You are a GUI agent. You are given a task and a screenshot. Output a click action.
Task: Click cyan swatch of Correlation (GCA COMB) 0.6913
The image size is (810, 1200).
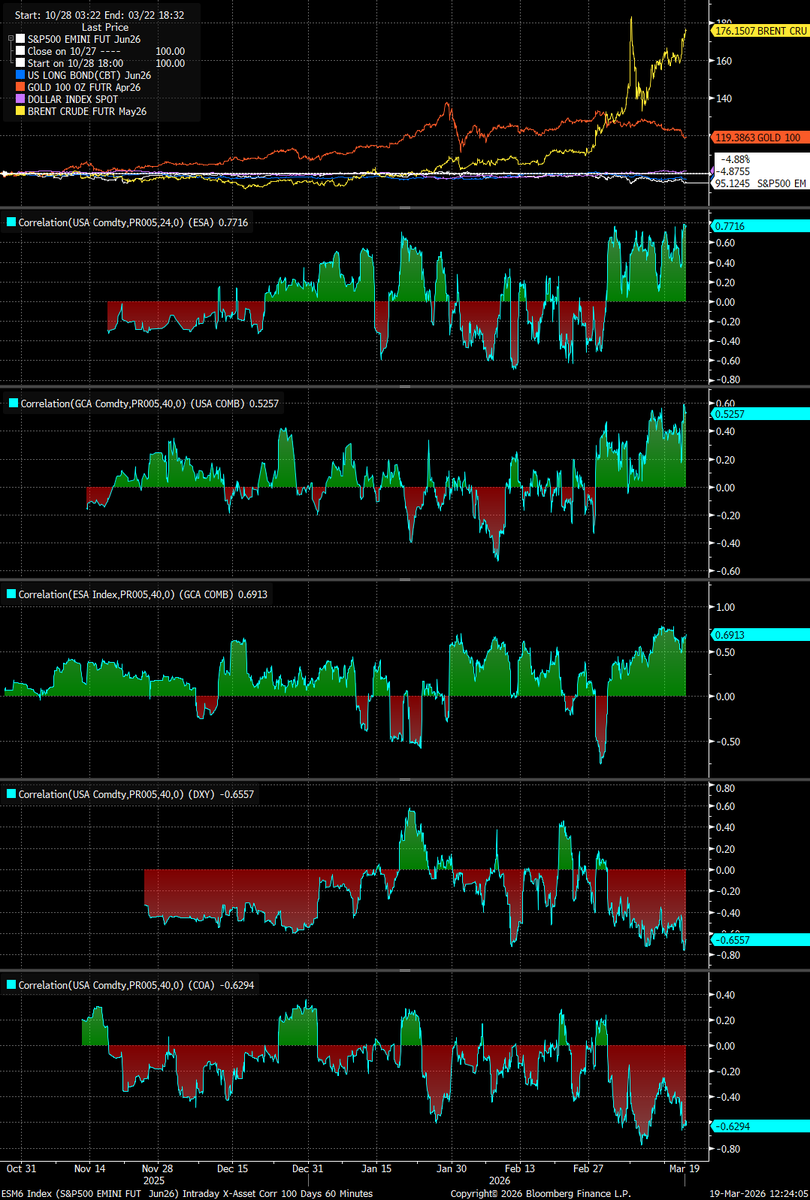[x=12, y=593]
